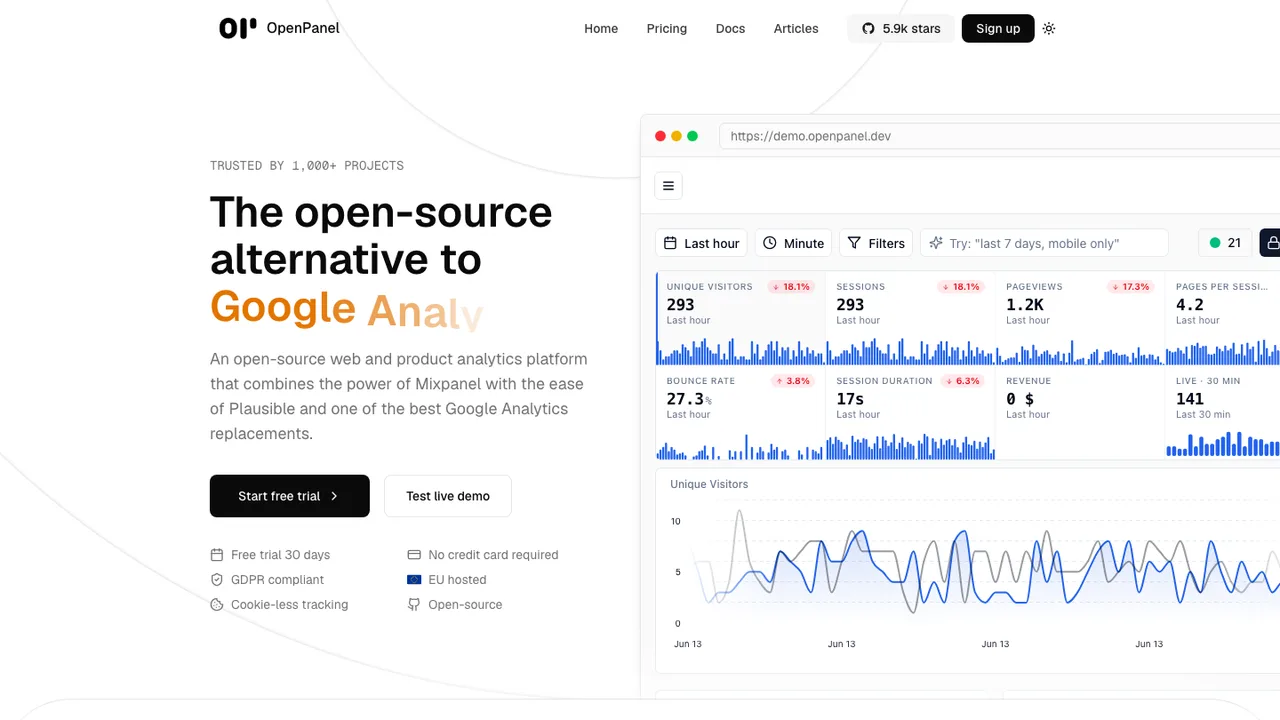Click the OpenPanel brand name
The width and height of the screenshot is (1280, 720).
303,28
